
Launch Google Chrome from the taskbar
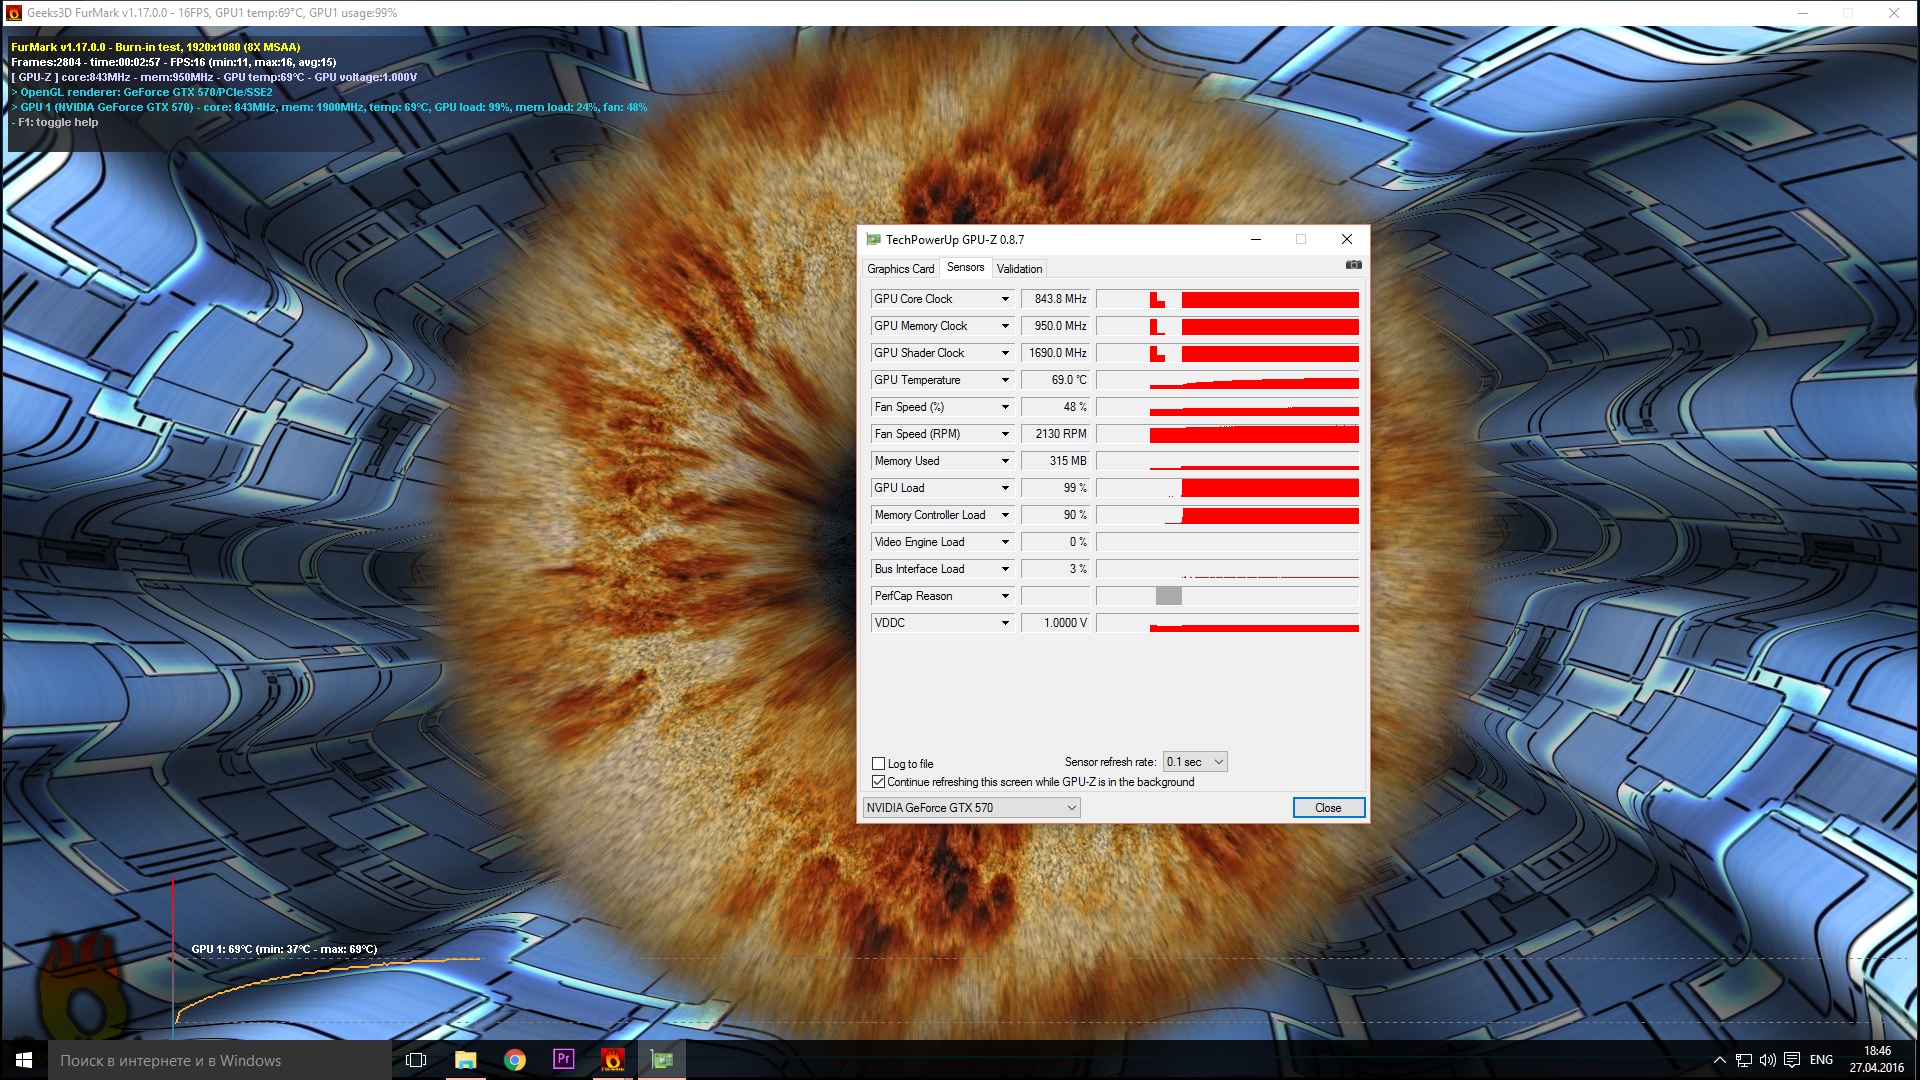point(515,1059)
